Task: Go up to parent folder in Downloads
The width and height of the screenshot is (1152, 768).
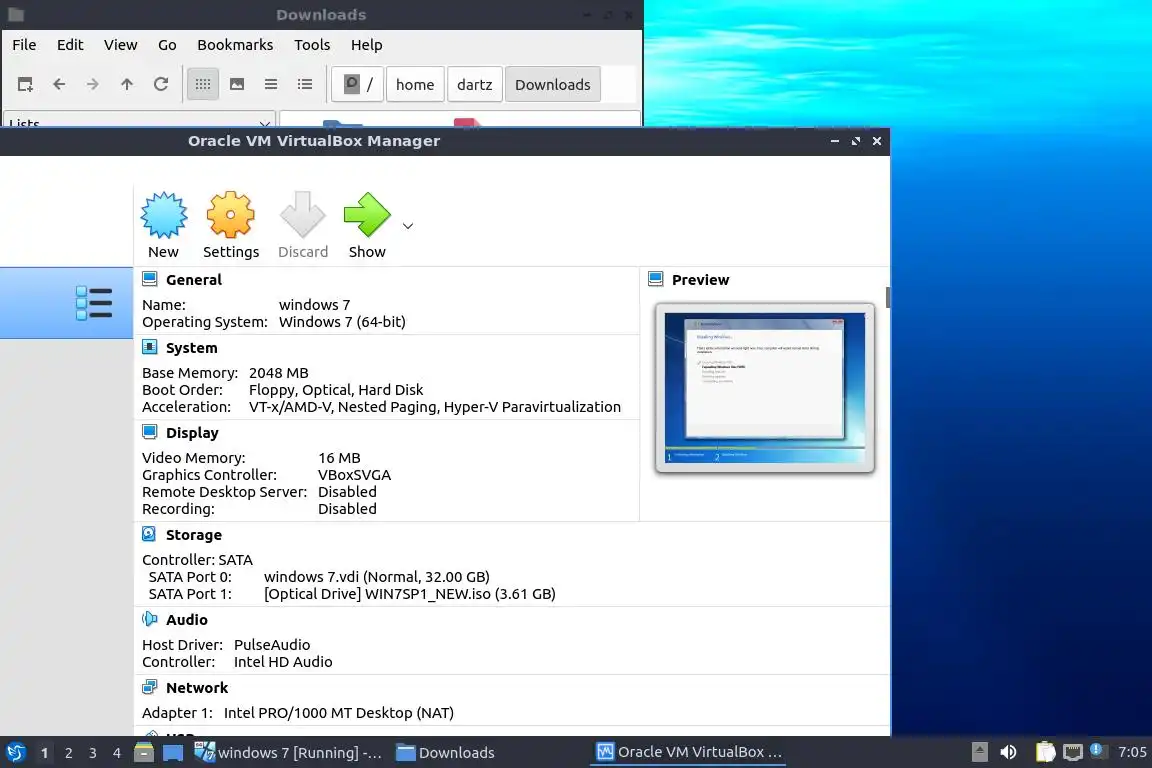Action: [x=126, y=85]
